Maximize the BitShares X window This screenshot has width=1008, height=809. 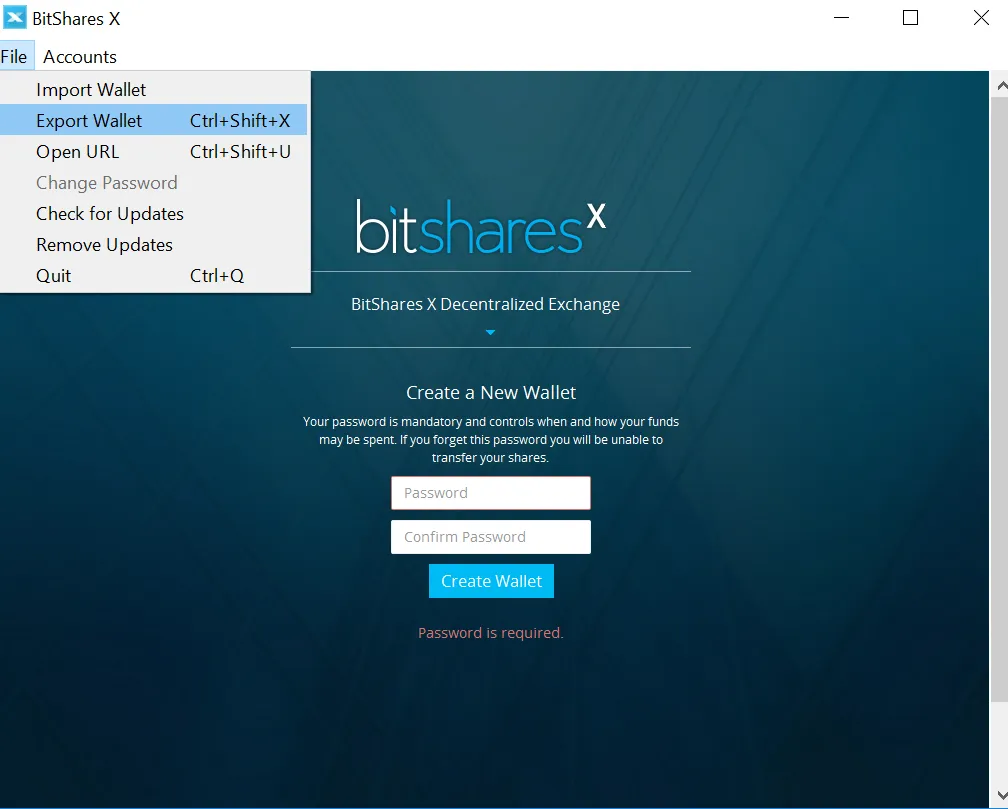(x=910, y=18)
